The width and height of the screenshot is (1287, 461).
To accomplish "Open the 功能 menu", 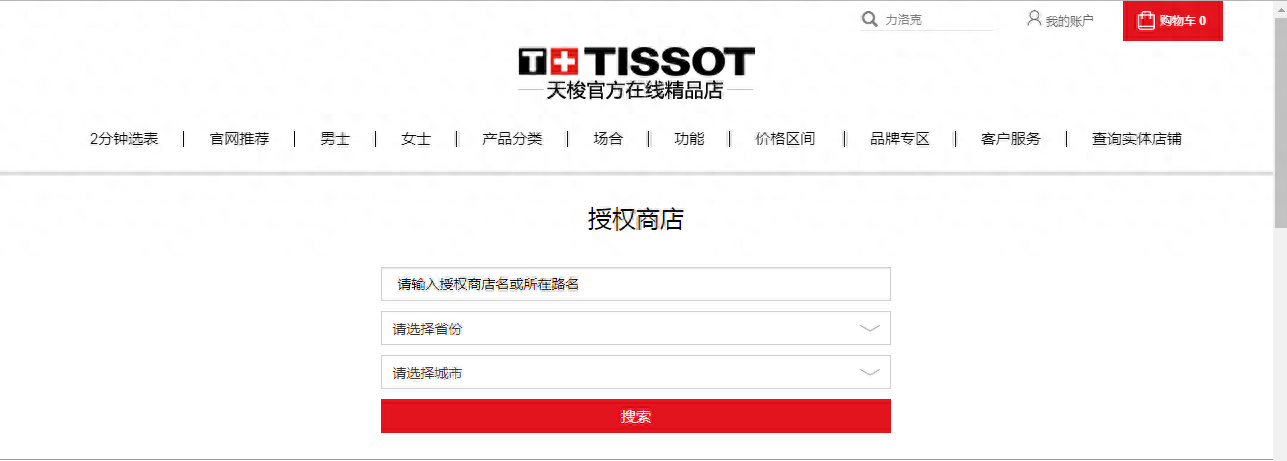I will coord(689,139).
